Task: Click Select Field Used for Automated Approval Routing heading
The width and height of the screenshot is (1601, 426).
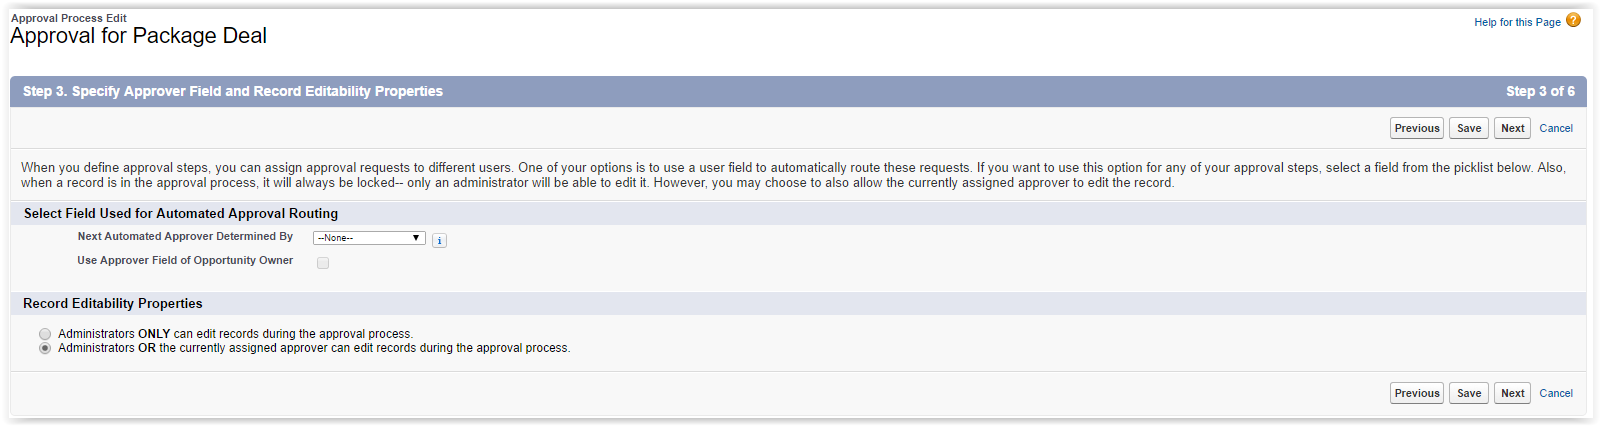Action: [x=181, y=213]
